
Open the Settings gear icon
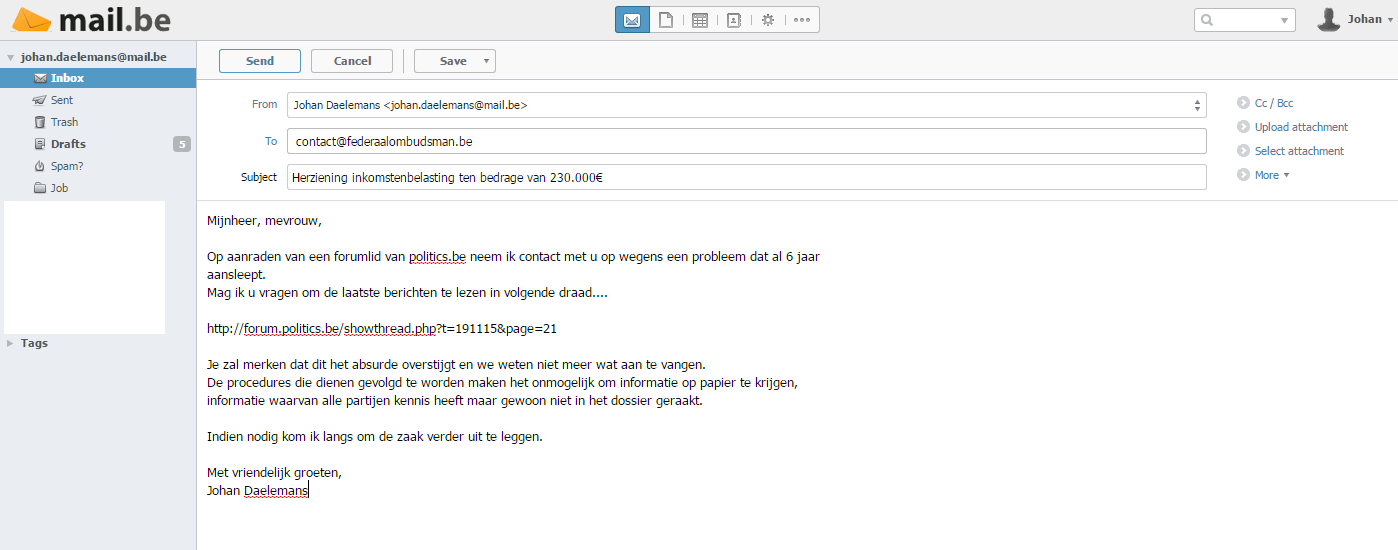(768, 20)
